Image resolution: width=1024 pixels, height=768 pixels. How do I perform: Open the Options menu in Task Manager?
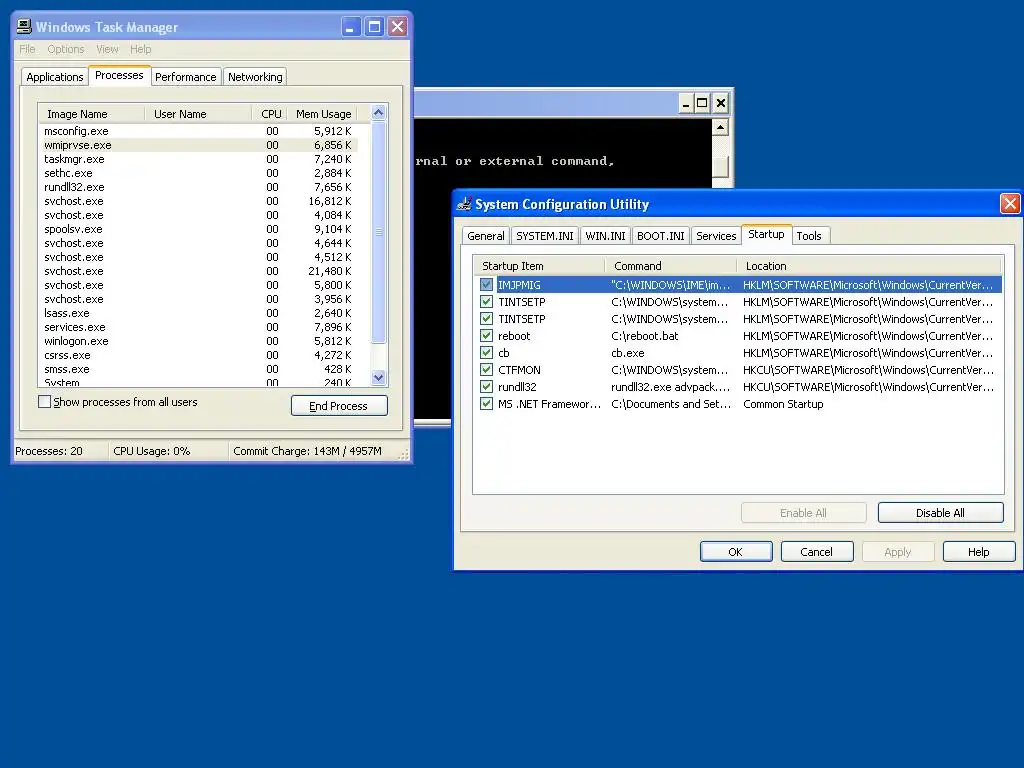coord(65,49)
